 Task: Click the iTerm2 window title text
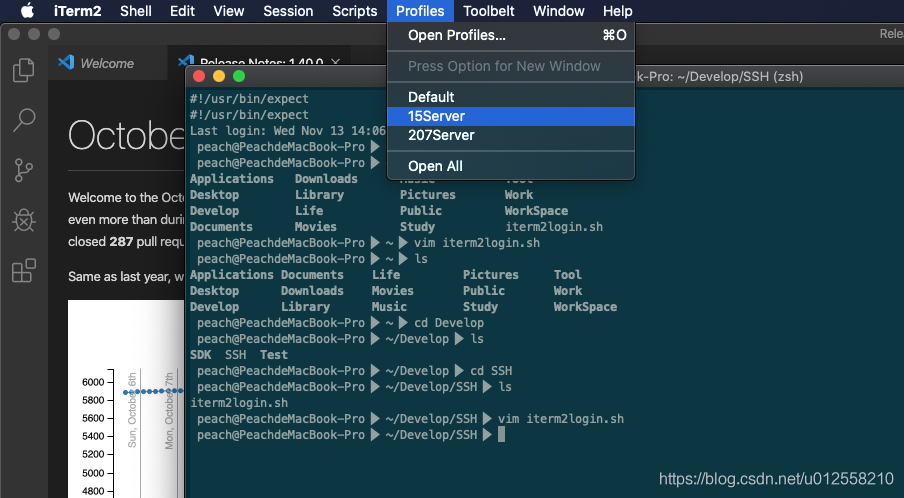pos(719,76)
